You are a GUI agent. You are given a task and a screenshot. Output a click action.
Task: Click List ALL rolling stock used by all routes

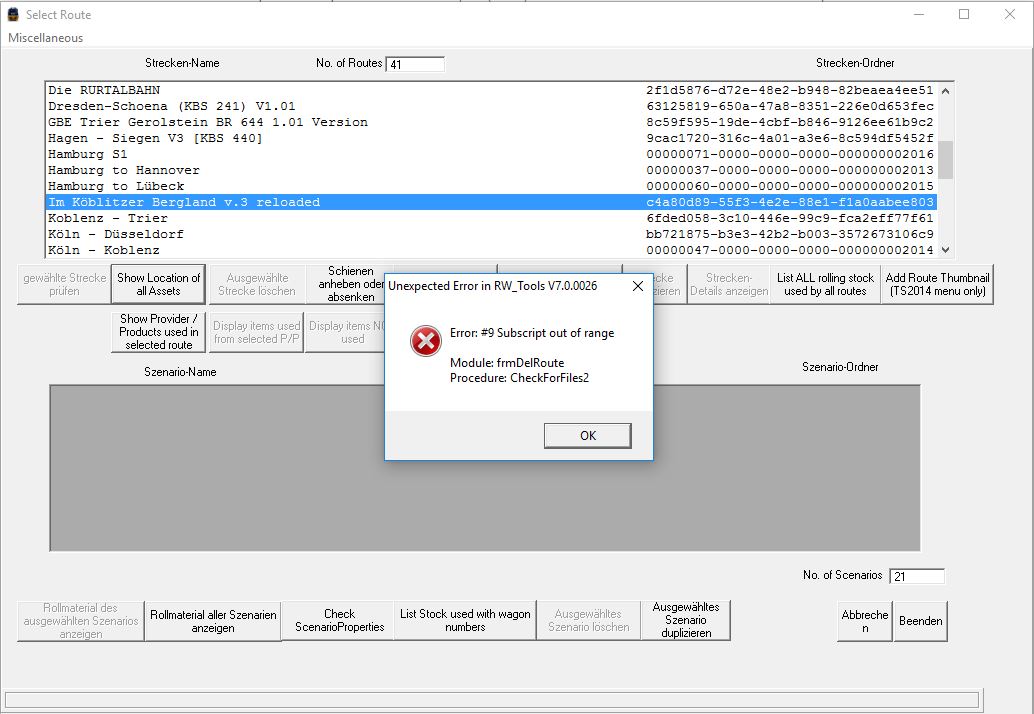(825, 284)
